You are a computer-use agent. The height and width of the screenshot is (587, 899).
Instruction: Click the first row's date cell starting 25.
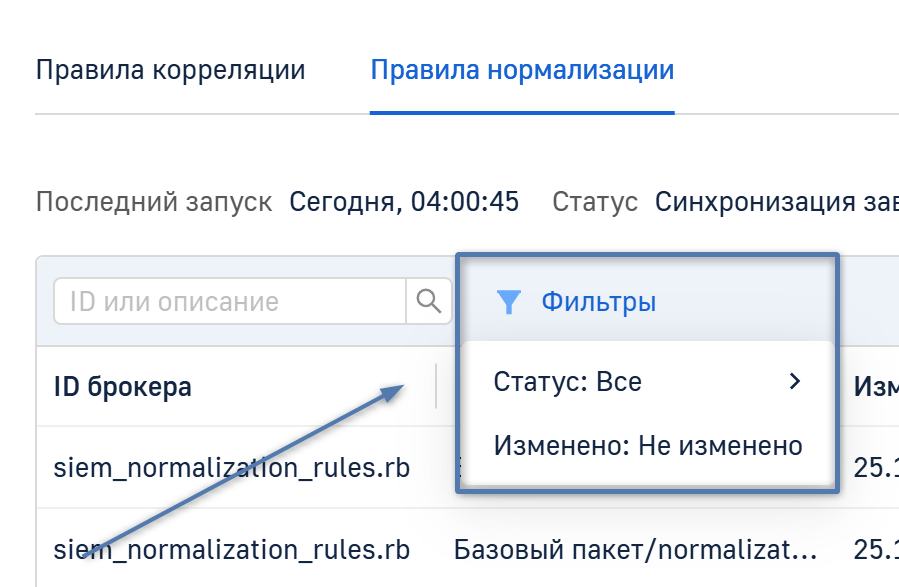tap(875, 468)
